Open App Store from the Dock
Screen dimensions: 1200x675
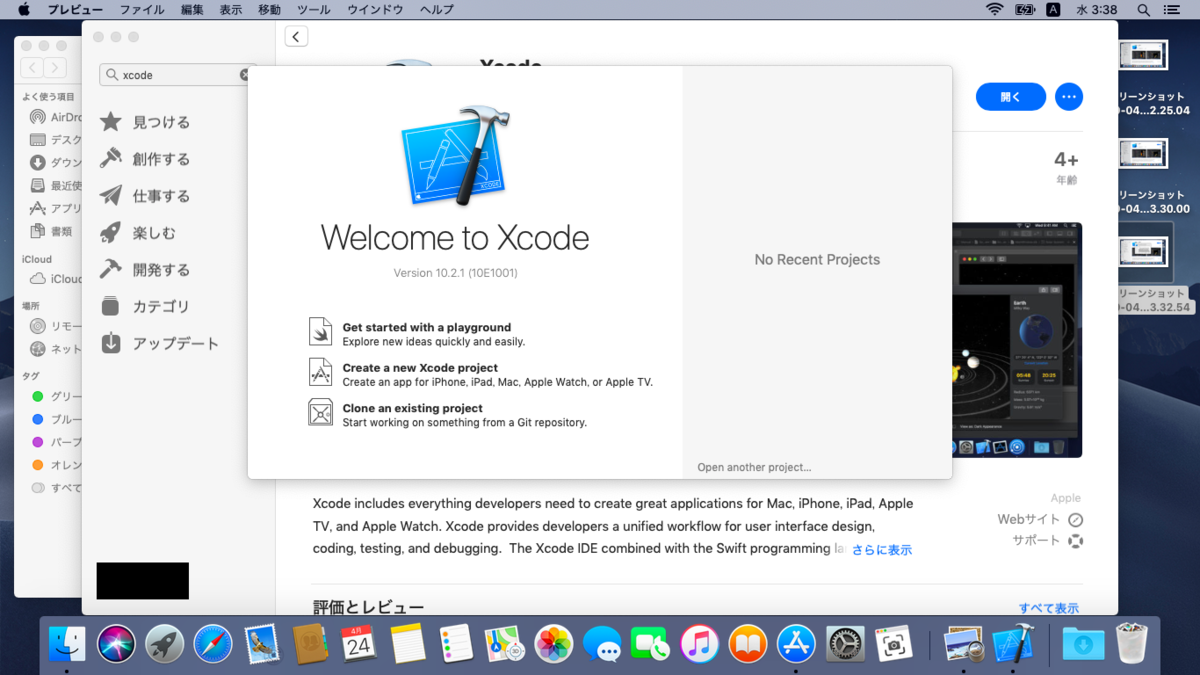click(797, 644)
